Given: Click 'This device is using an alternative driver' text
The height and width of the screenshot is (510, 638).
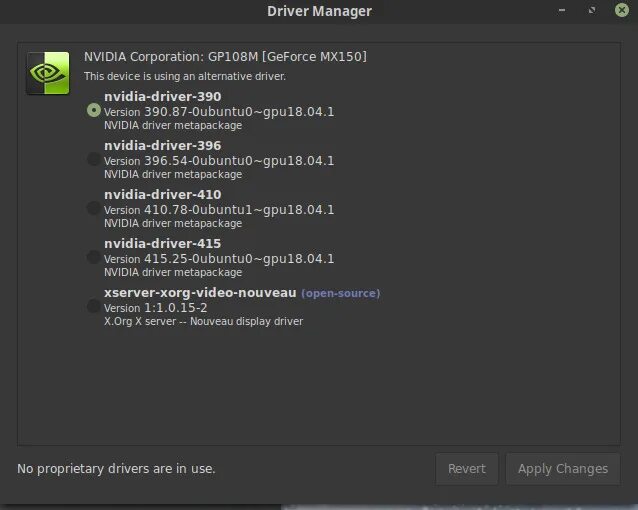Looking at the screenshot, I should (x=185, y=76).
